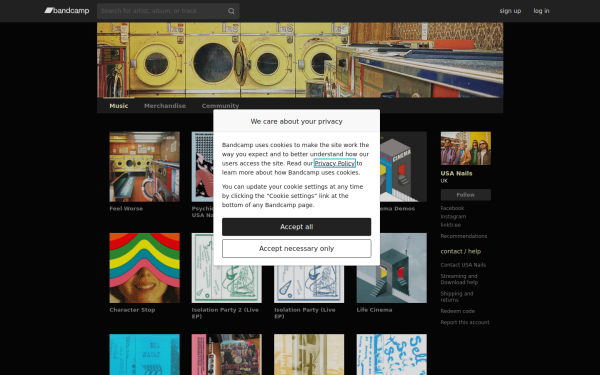The image size is (600, 375).
Task: Open Streaming and Download help
Action: (x=459, y=279)
